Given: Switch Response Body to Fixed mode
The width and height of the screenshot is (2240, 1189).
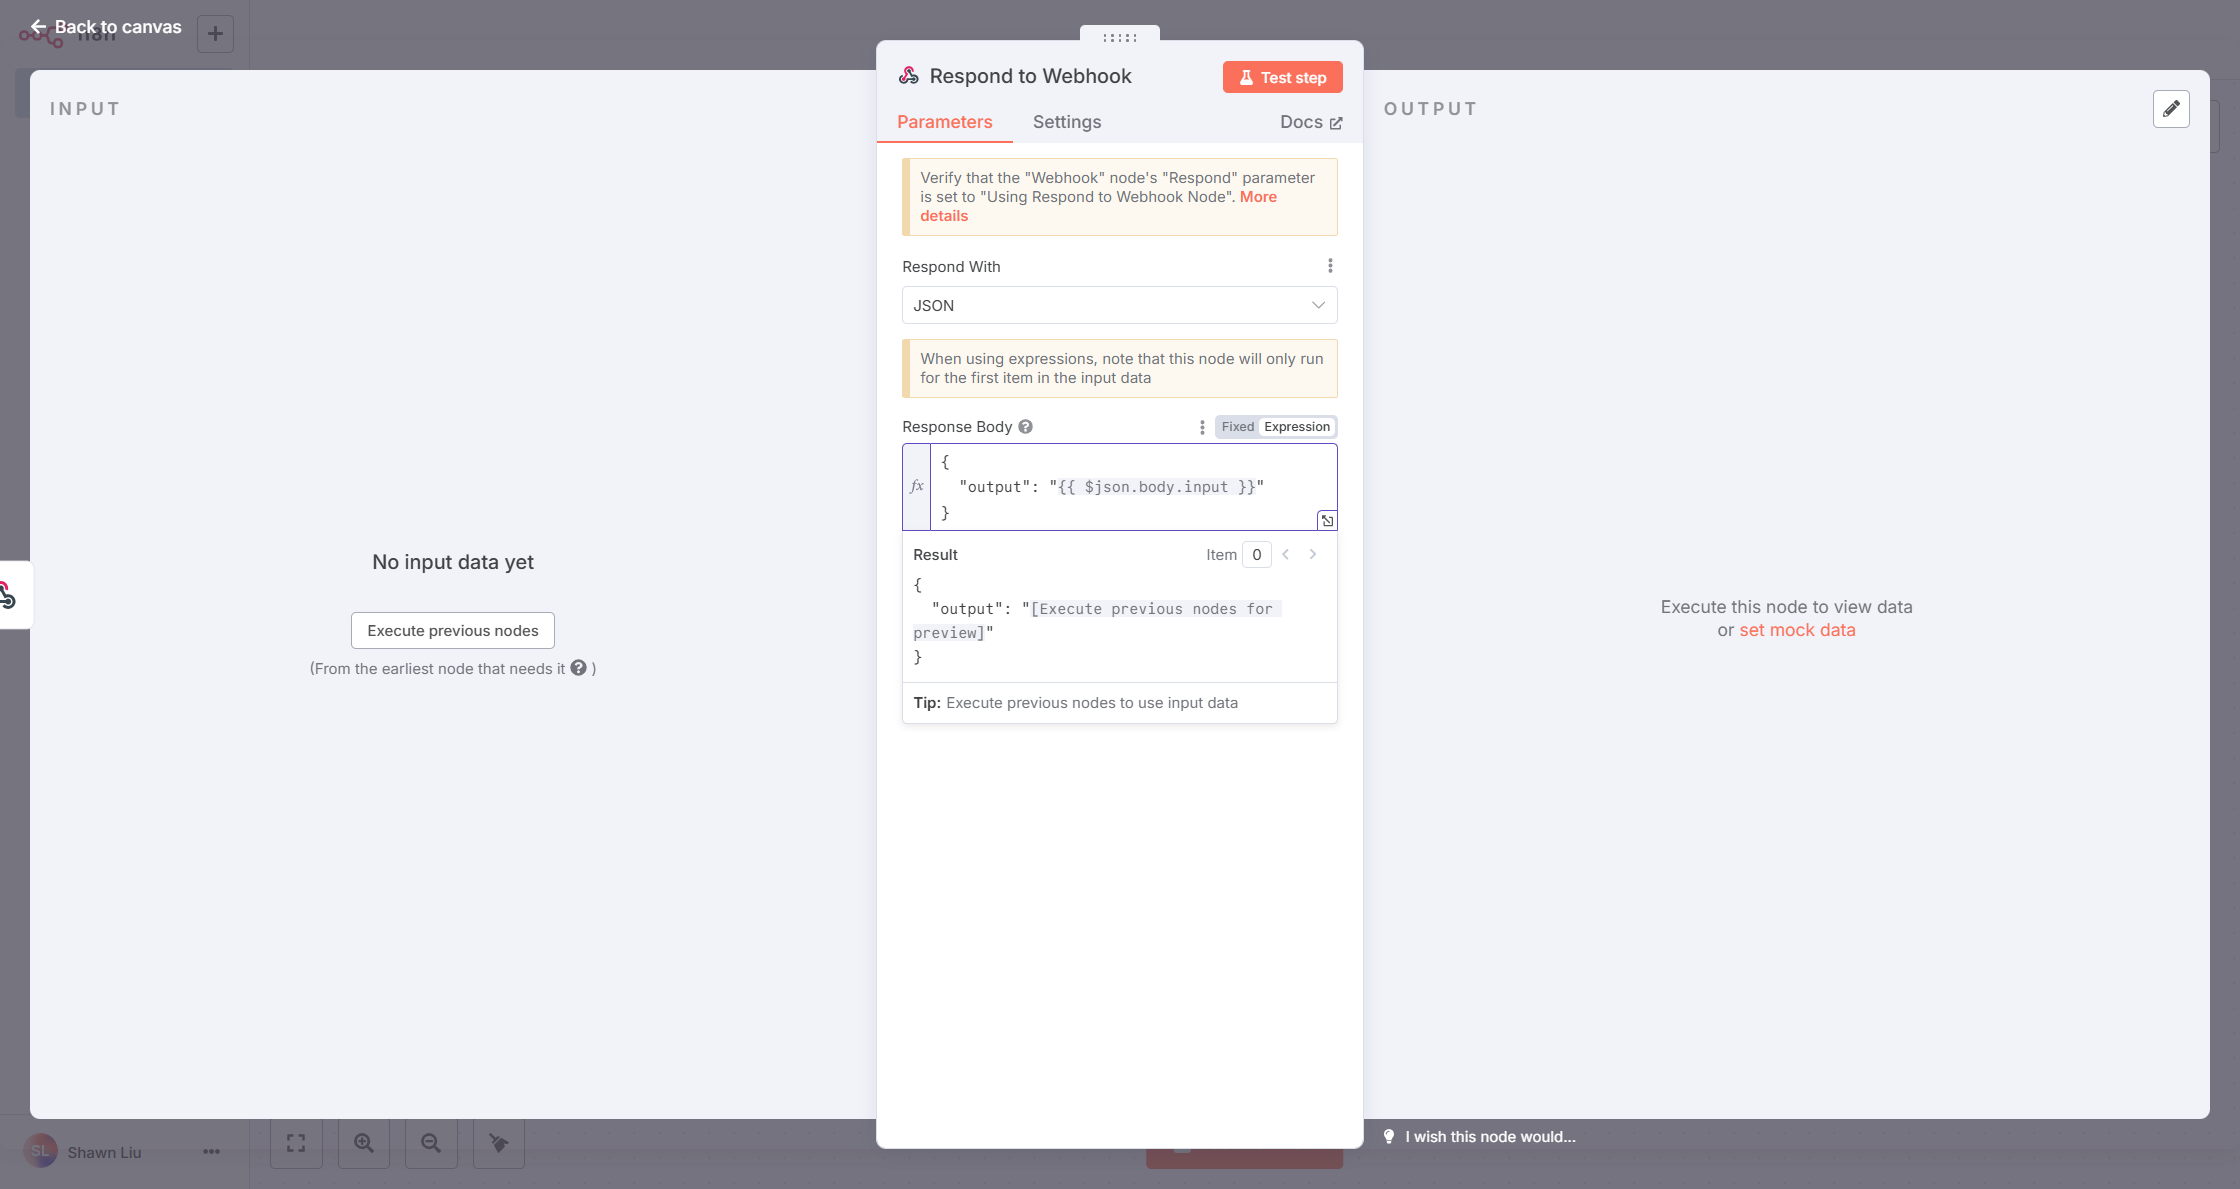Looking at the screenshot, I should (x=1237, y=427).
